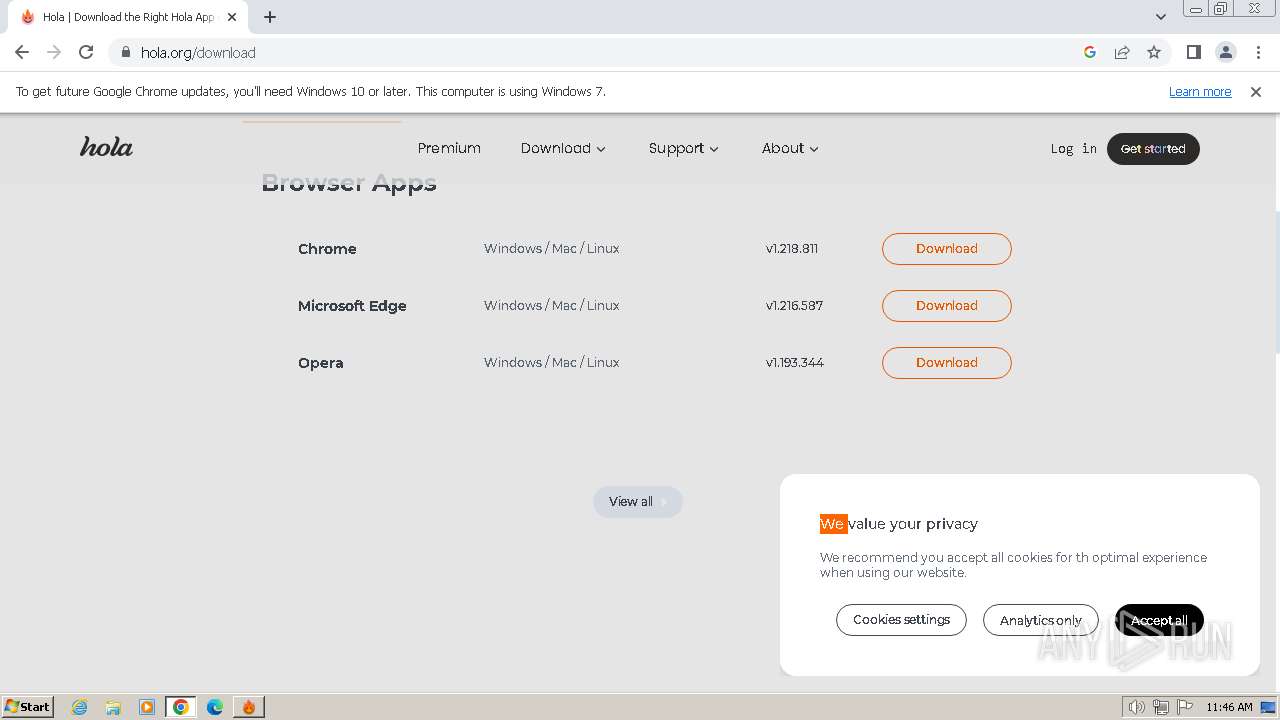The height and width of the screenshot is (720, 1280).
Task: Choose Analytics only cookies
Action: 1040,620
